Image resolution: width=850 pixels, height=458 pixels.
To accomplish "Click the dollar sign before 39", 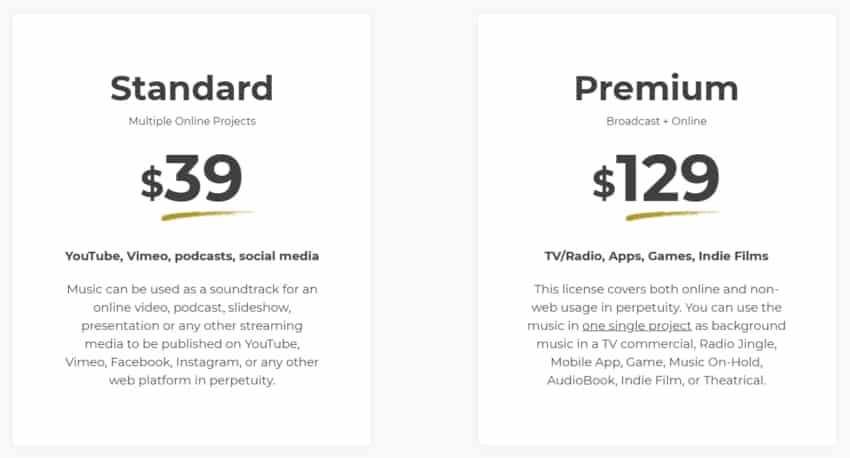I will click(x=151, y=184).
